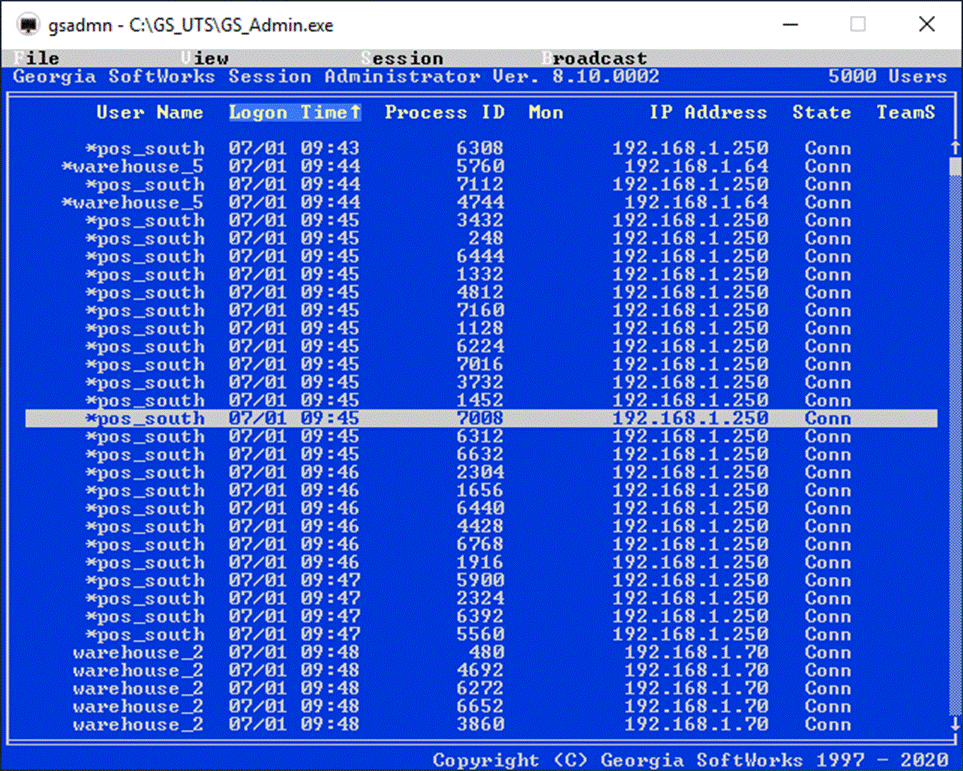Open the Broadcast menu
The image size is (963, 771).
point(595,58)
